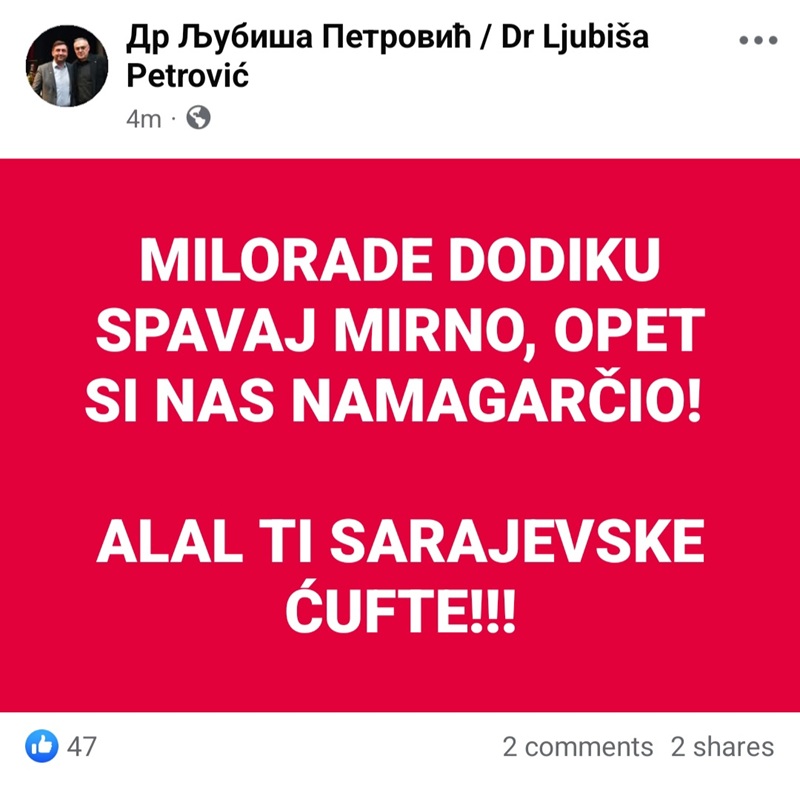Click the blue thumbs-up like reaction icon
Viewport: 800px width, 790px height.
coord(42,746)
